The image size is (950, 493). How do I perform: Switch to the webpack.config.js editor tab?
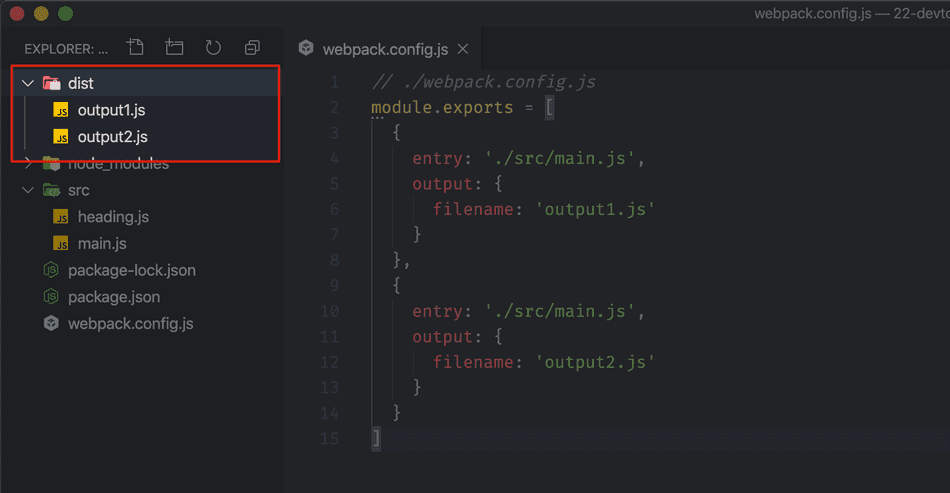385,49
